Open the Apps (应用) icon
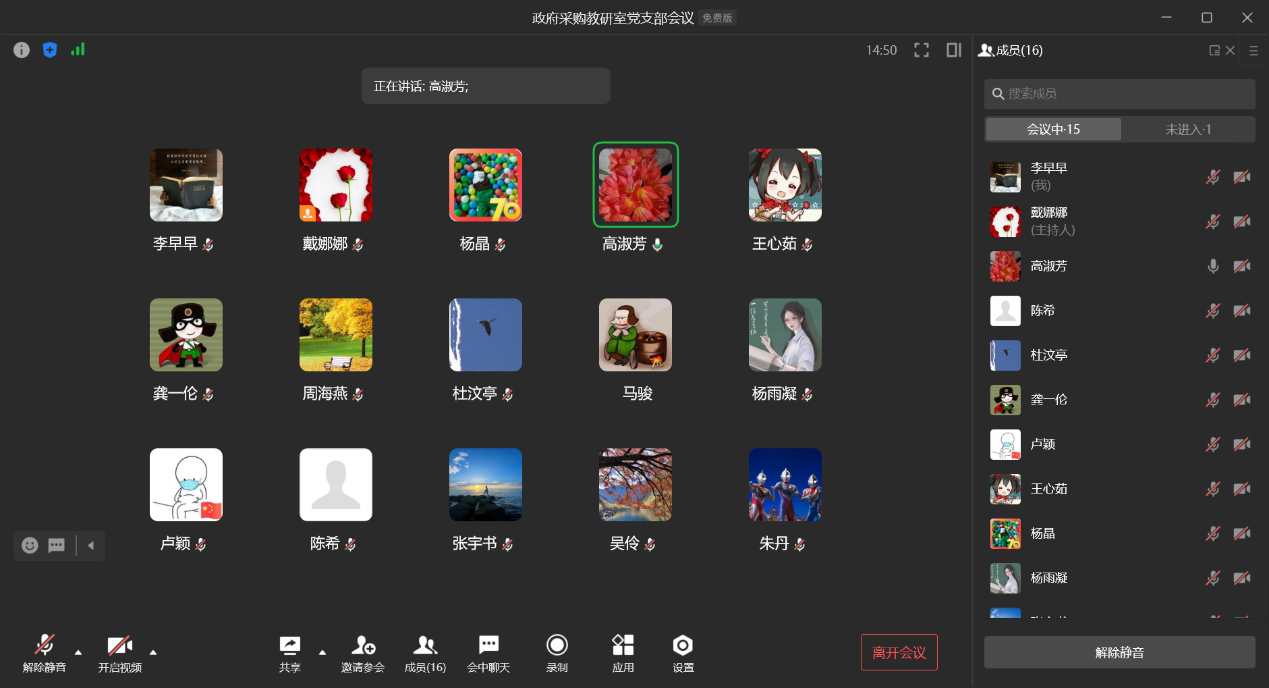Image resolution: width=1269 pixels, height=688 pixels. tap(623, 652)
